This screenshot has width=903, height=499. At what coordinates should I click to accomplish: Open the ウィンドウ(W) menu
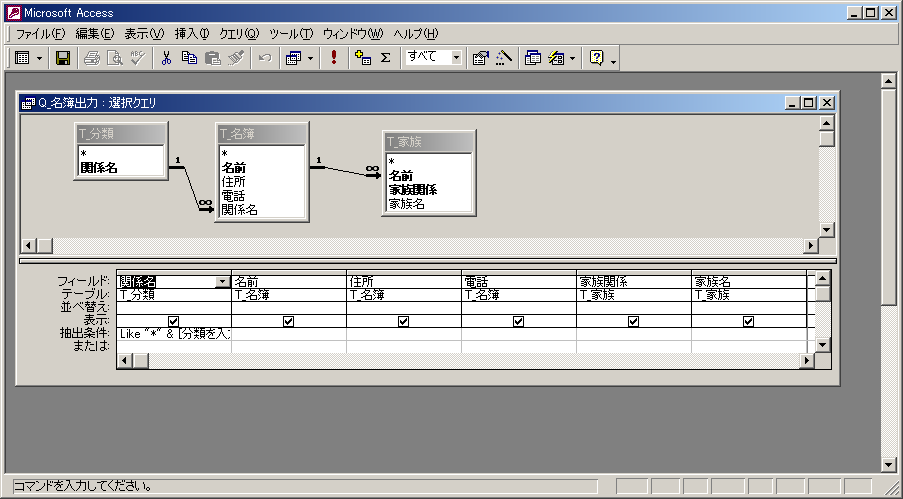[x=352, y=33]
